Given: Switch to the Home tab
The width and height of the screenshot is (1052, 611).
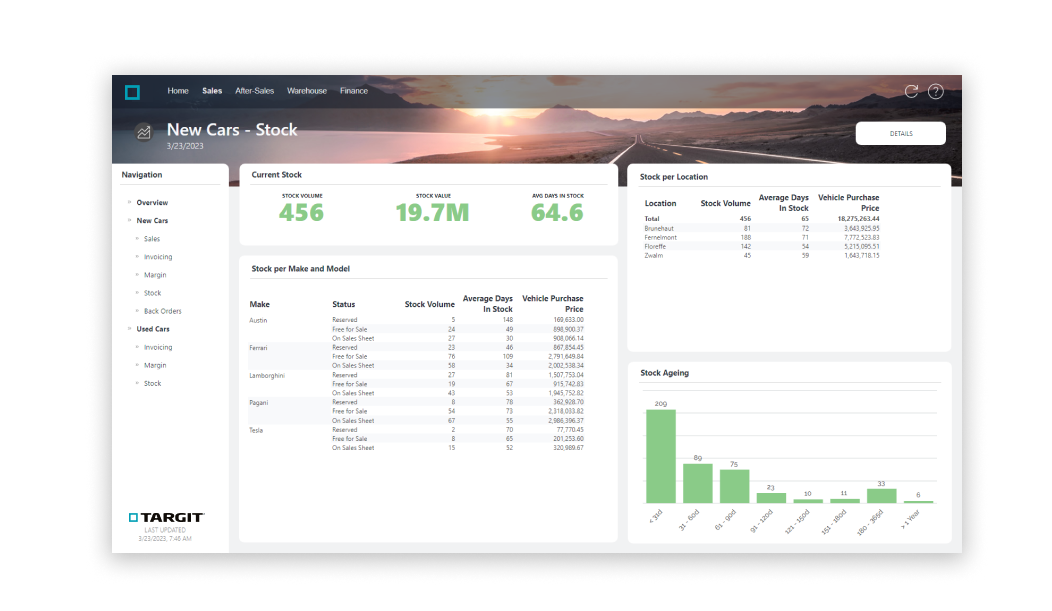Looking at the screenshot, I should tap(178, 90).
